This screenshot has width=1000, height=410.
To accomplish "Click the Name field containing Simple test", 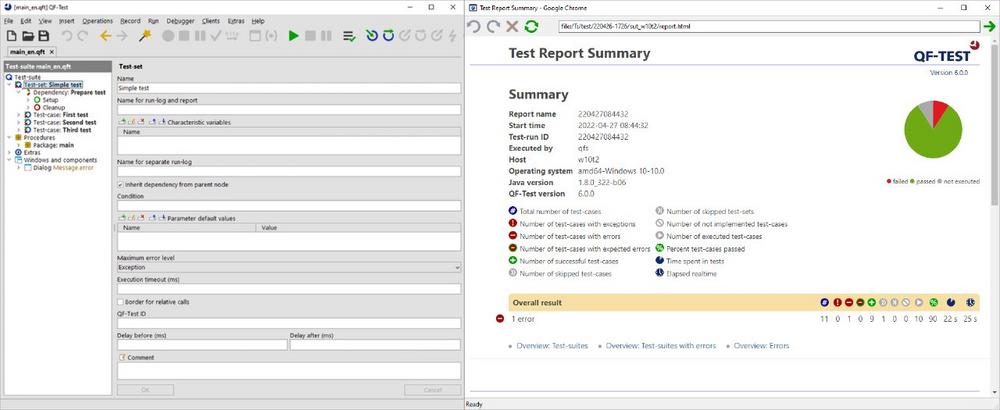I will (288, 88).
